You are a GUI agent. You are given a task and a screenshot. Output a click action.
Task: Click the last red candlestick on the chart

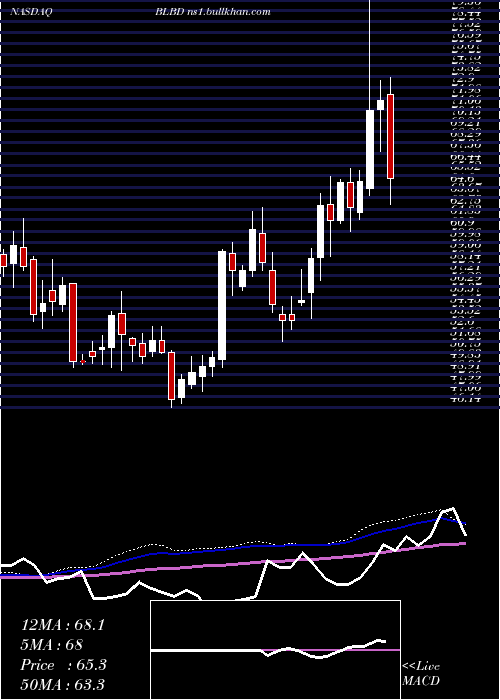390,137
